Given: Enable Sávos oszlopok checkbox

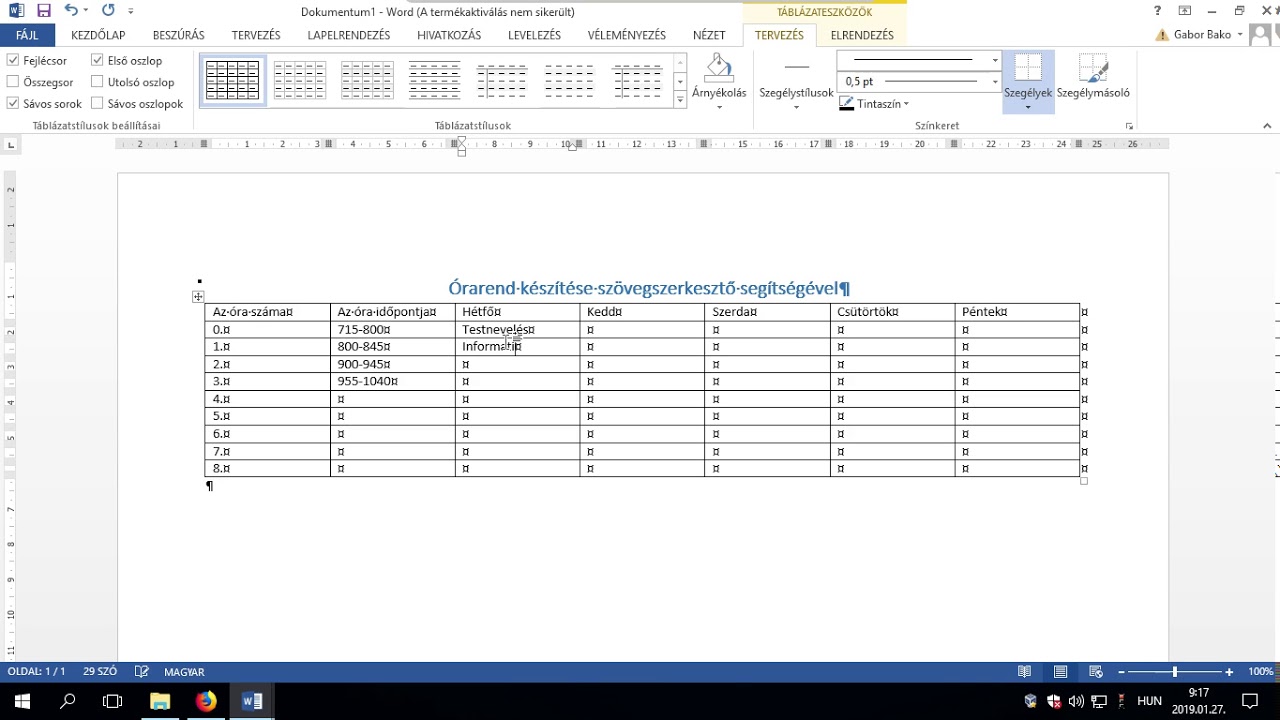Looking at the screenshot, I should tap(97, 103).
